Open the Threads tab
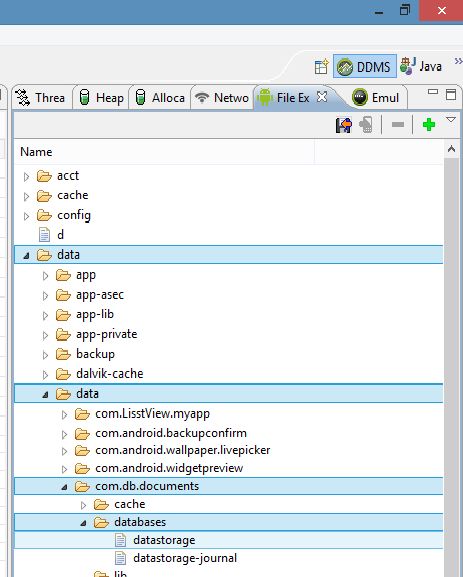The height and width of the screenshot is (577, 463). point(41,98)
